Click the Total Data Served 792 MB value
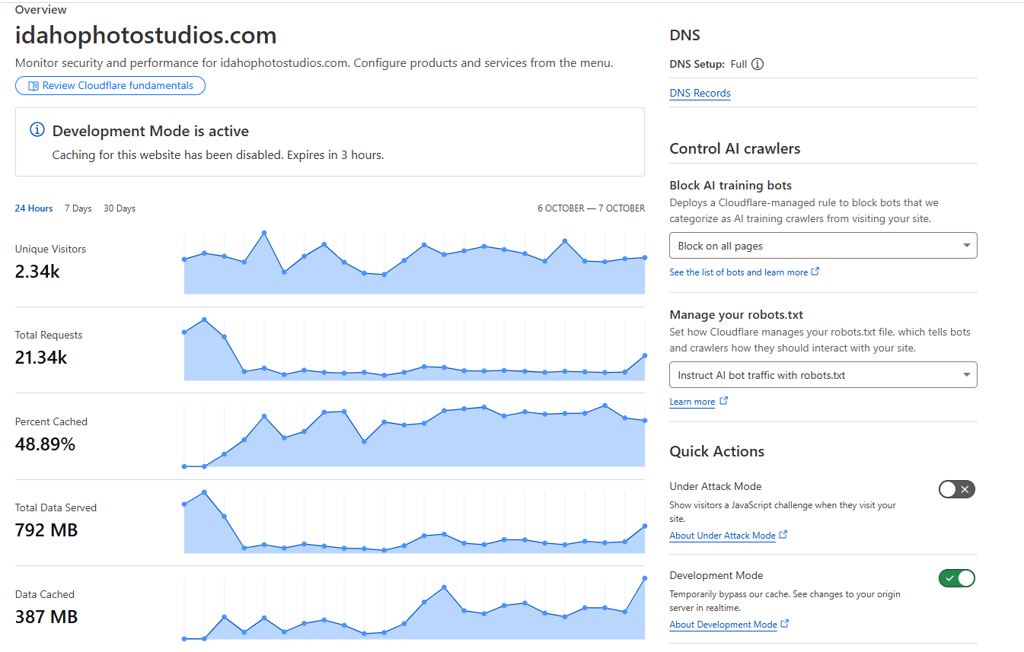Screen dimensions: 1024x652 tap(46, 530)
